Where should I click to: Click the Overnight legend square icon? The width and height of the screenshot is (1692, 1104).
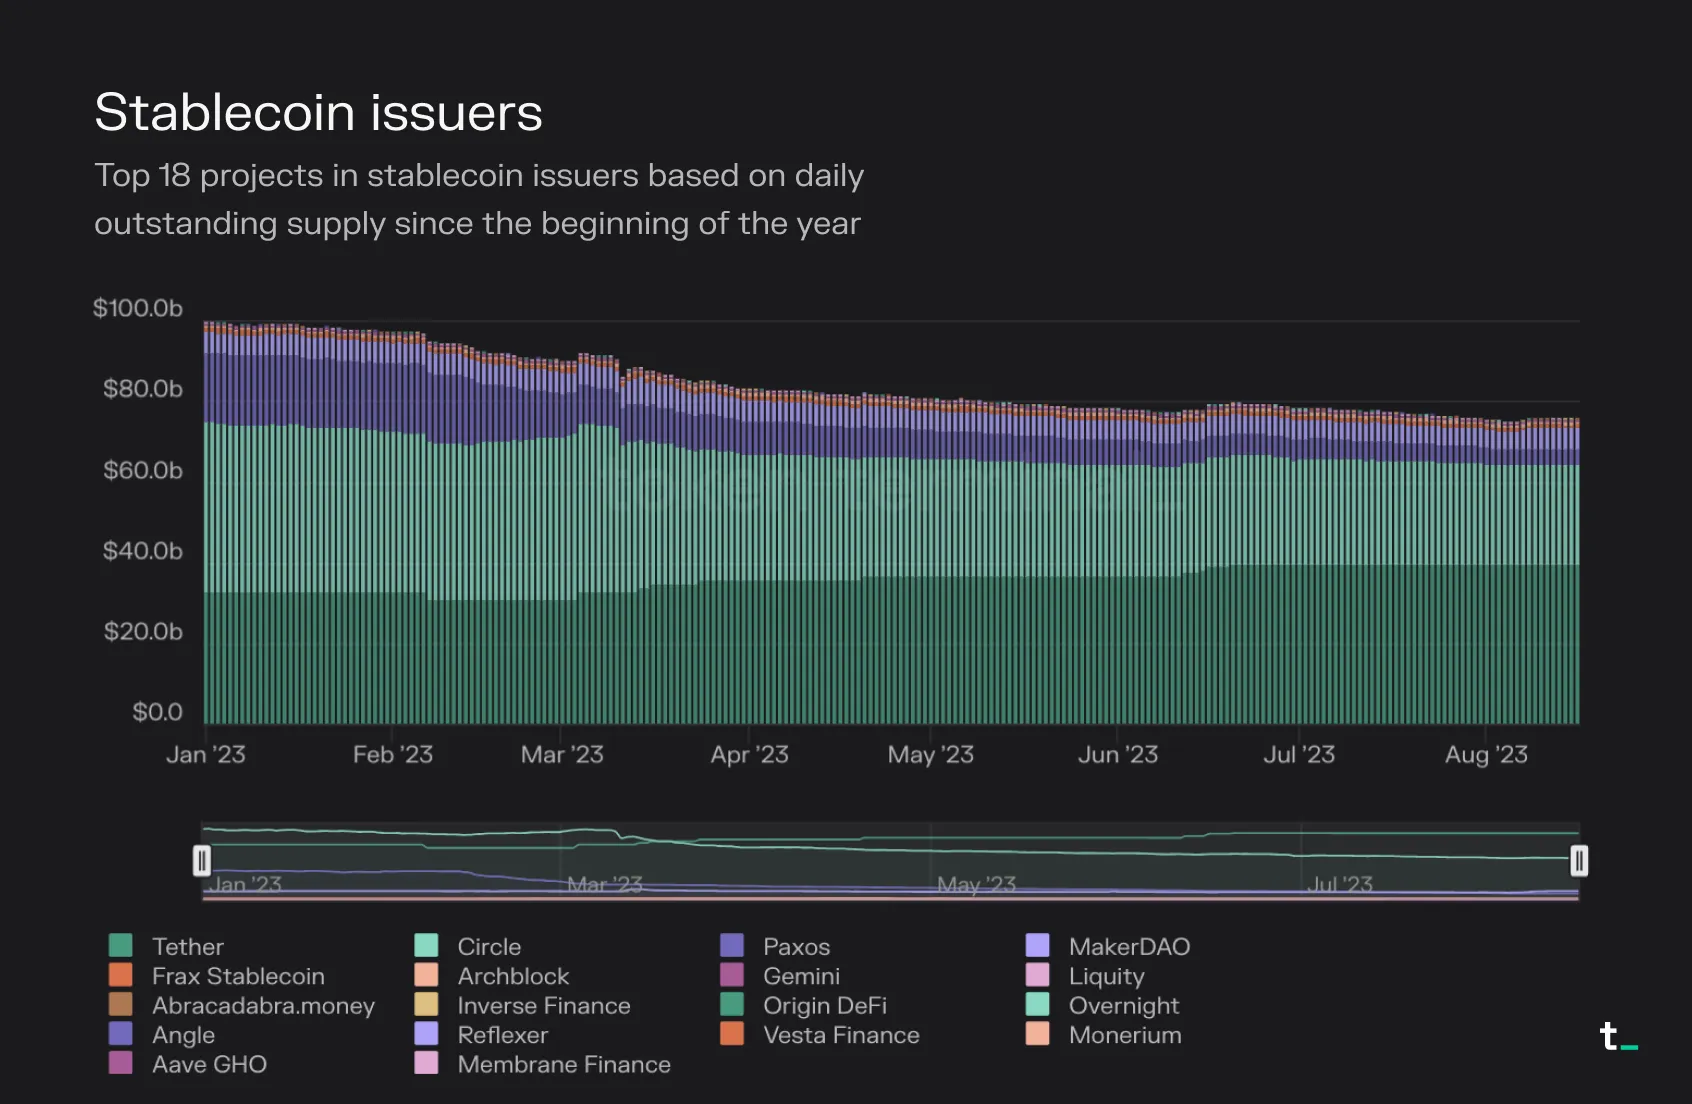[1038, 1004]
